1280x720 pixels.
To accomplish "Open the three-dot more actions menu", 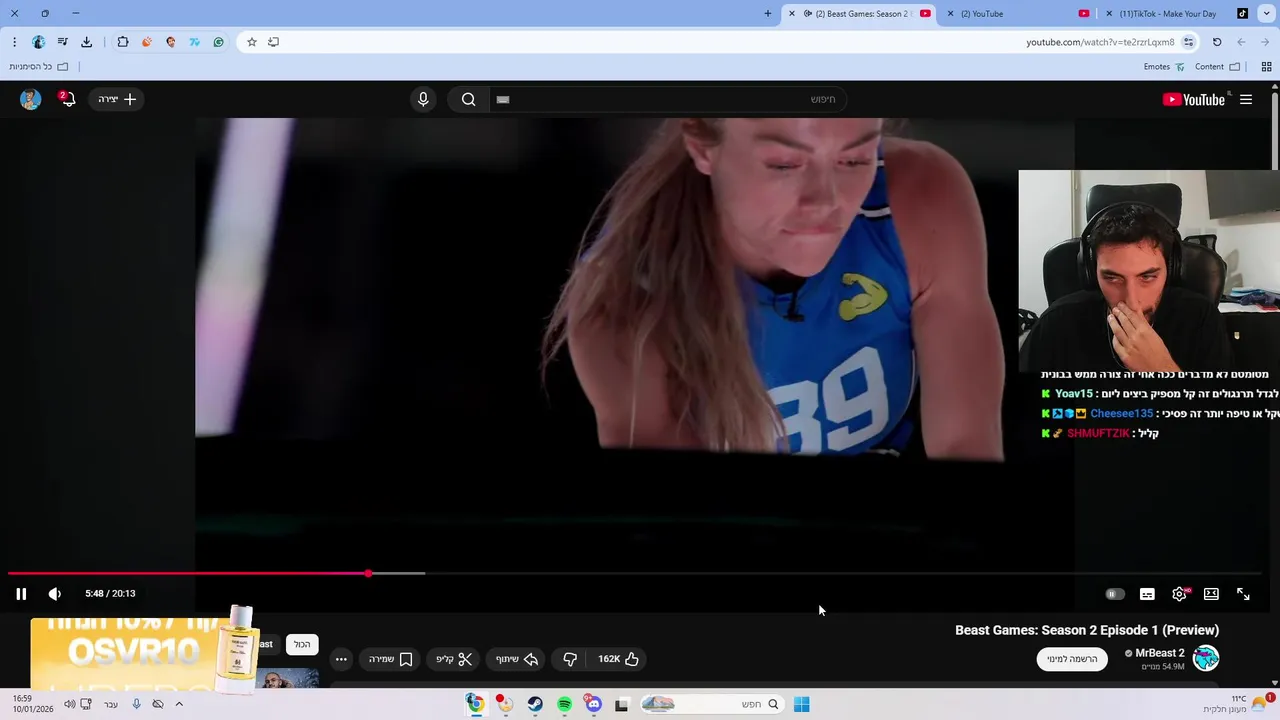I will pos(341,659).
